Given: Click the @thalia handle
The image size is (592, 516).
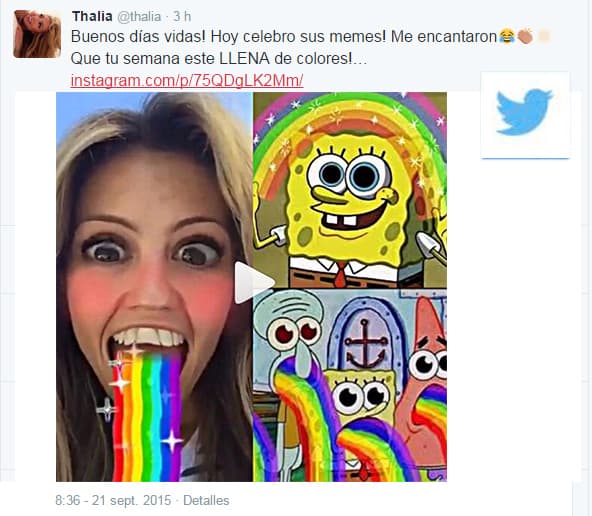Looking at the screenshot, I should [139, 17].
